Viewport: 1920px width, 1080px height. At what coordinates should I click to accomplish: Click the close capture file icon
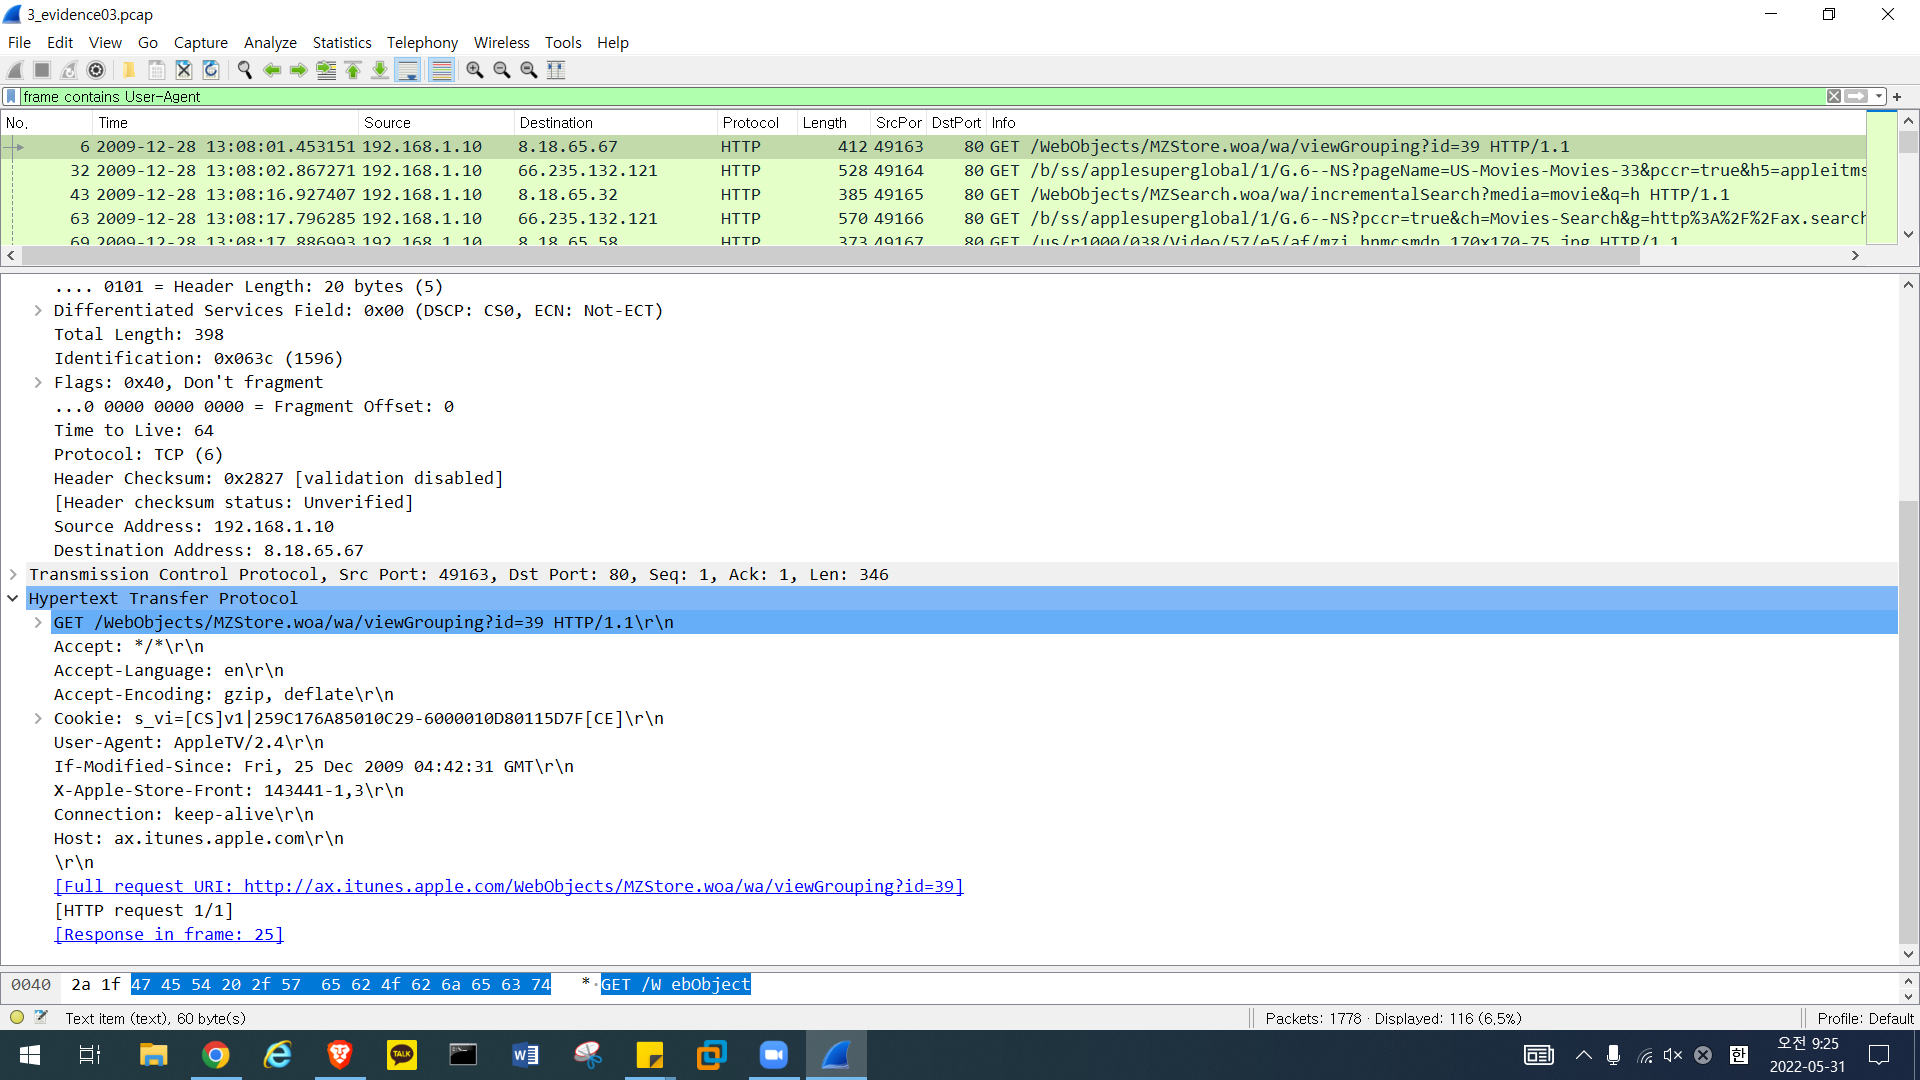pyautogui.click(x=184, y=70)
